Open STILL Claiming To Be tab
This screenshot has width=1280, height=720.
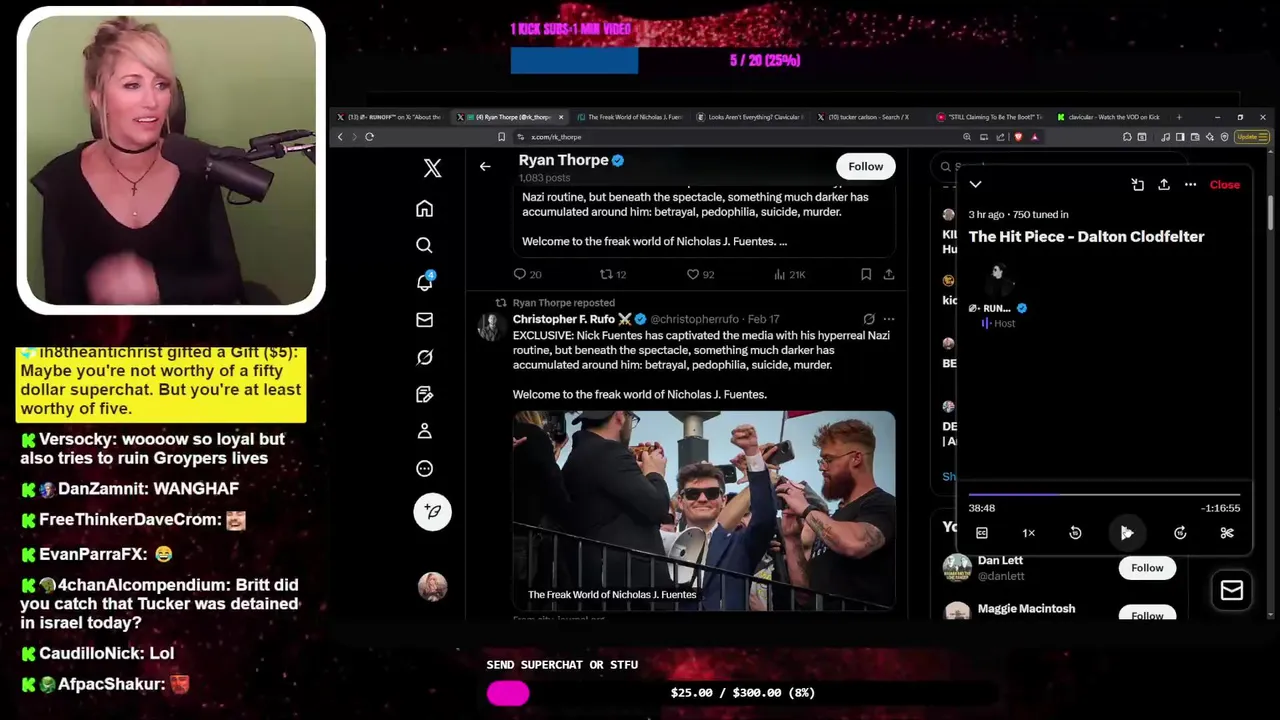pyautogui.click(x=990, y=117)
